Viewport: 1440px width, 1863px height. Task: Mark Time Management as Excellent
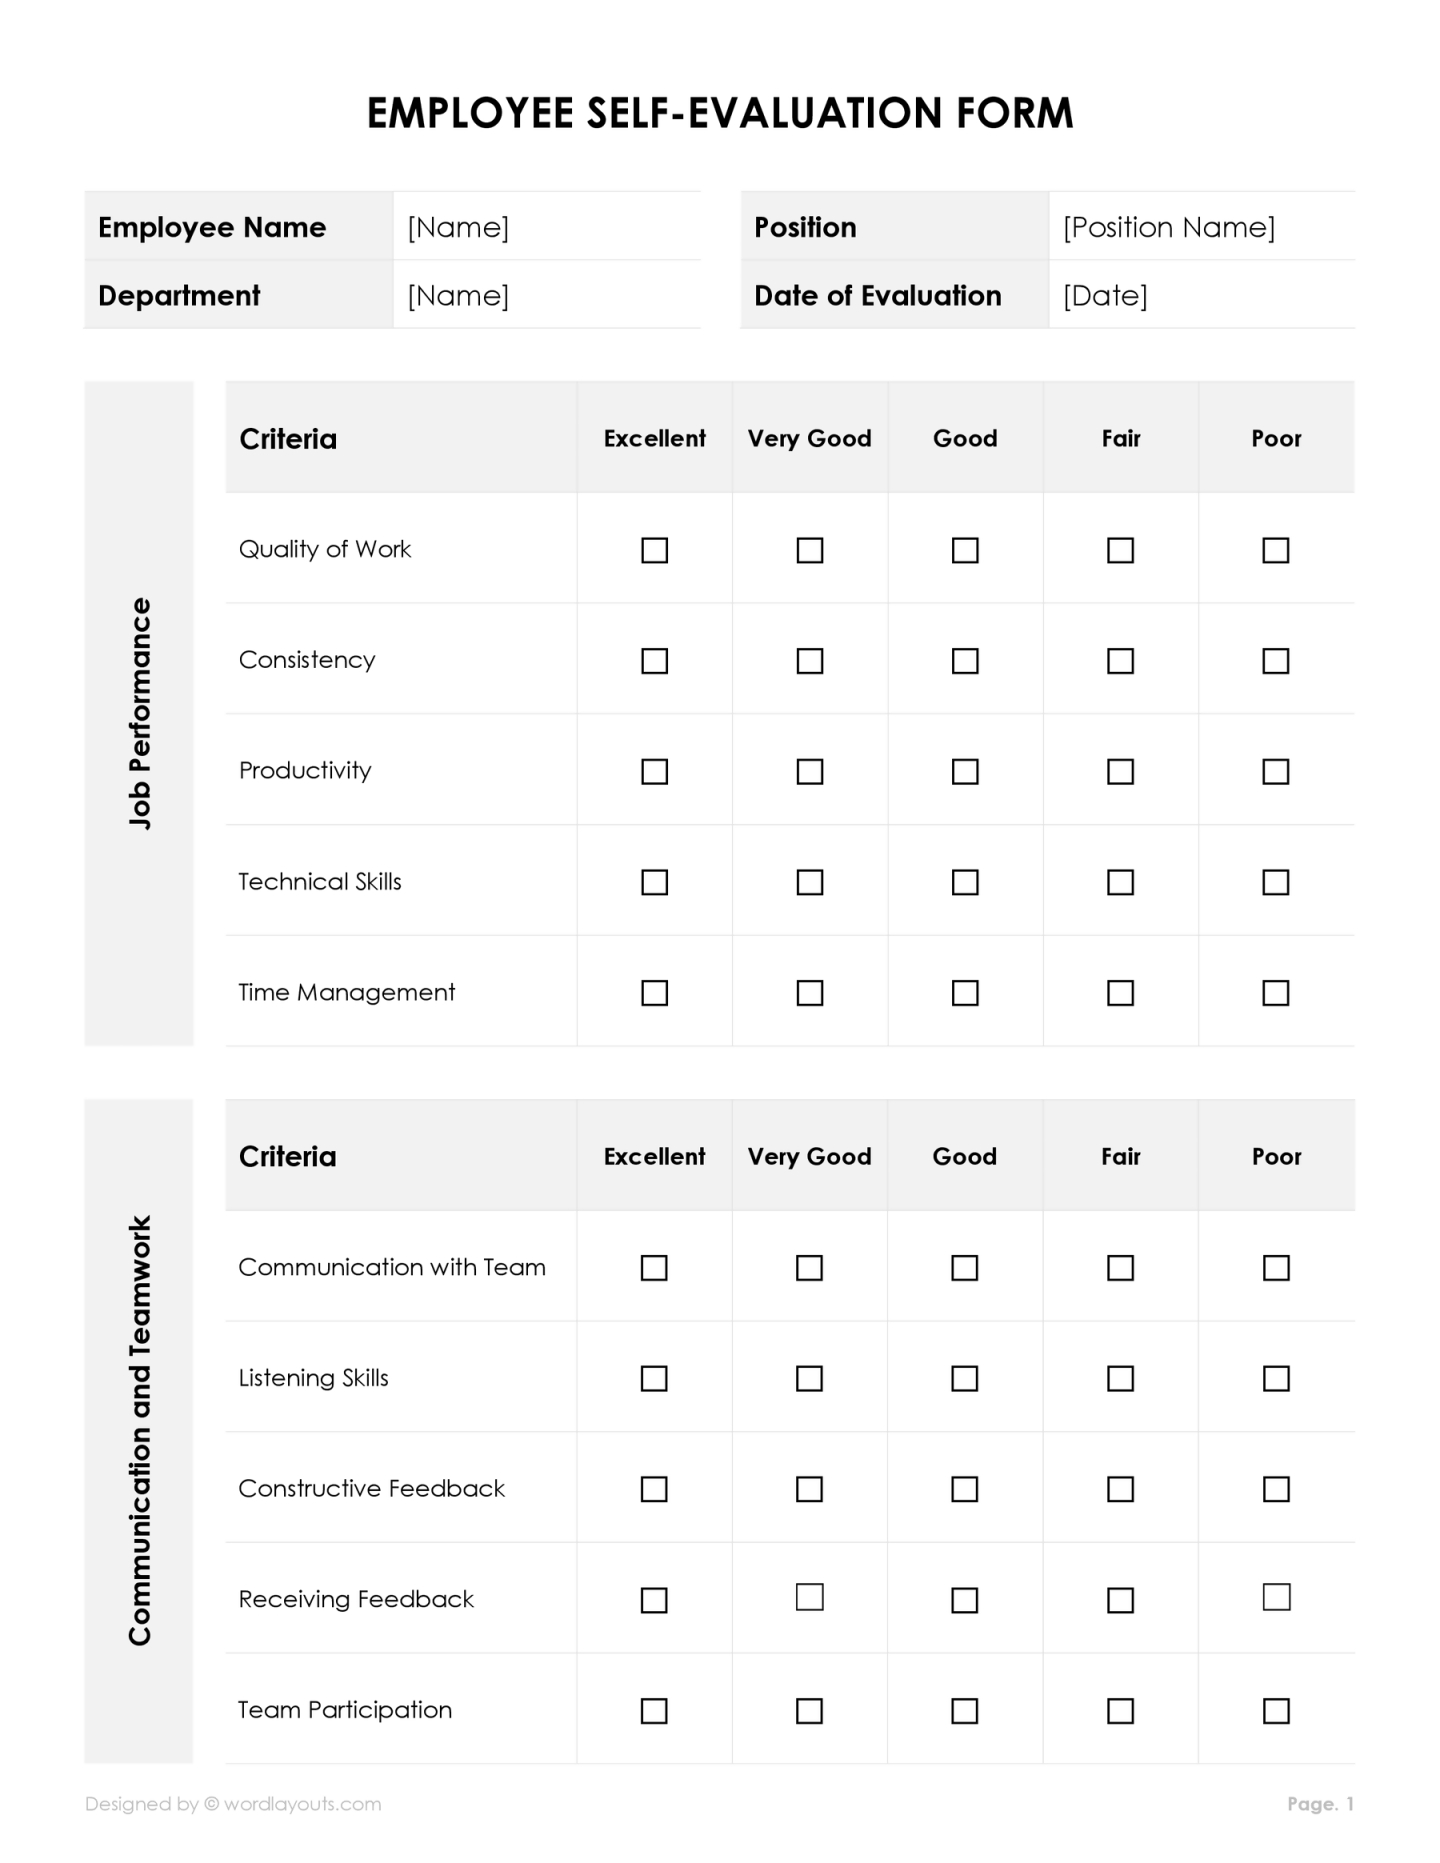point(654,992)
